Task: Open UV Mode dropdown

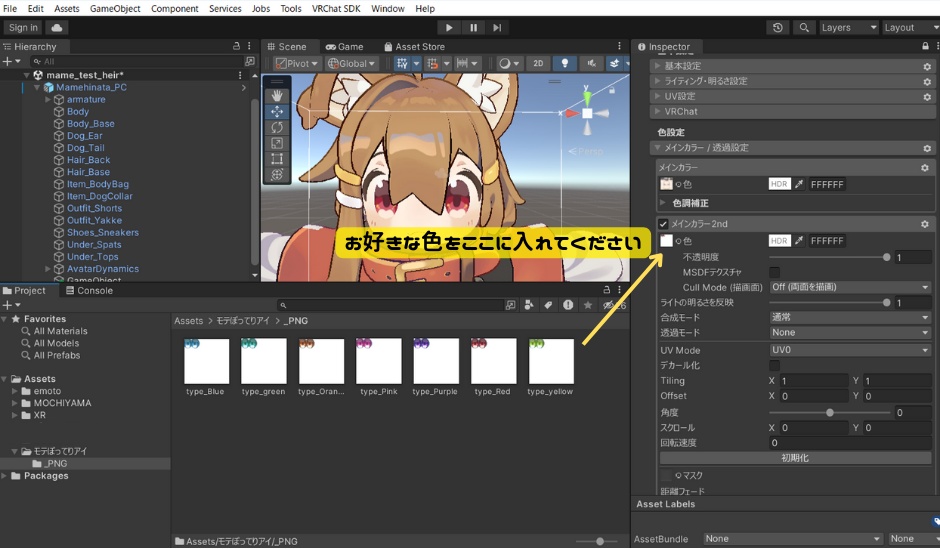Action: pyautogui.click(x=849, y=350)
